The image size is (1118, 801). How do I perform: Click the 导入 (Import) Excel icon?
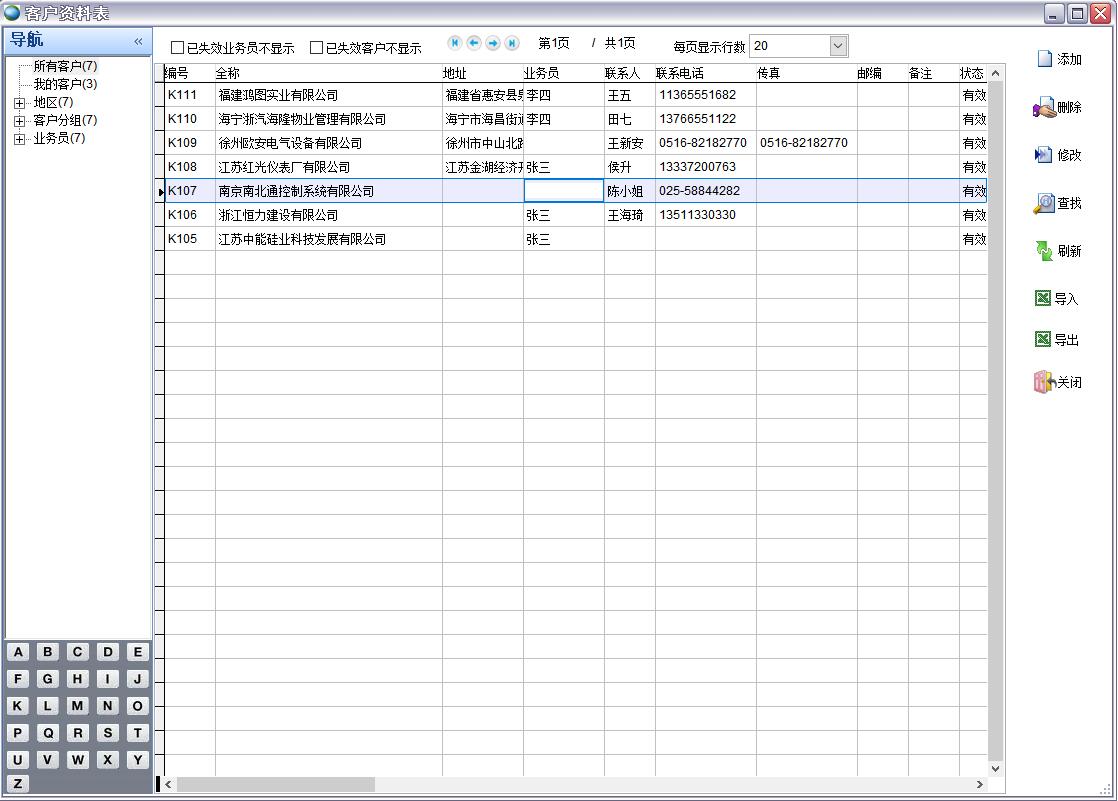click(1043, 298)
